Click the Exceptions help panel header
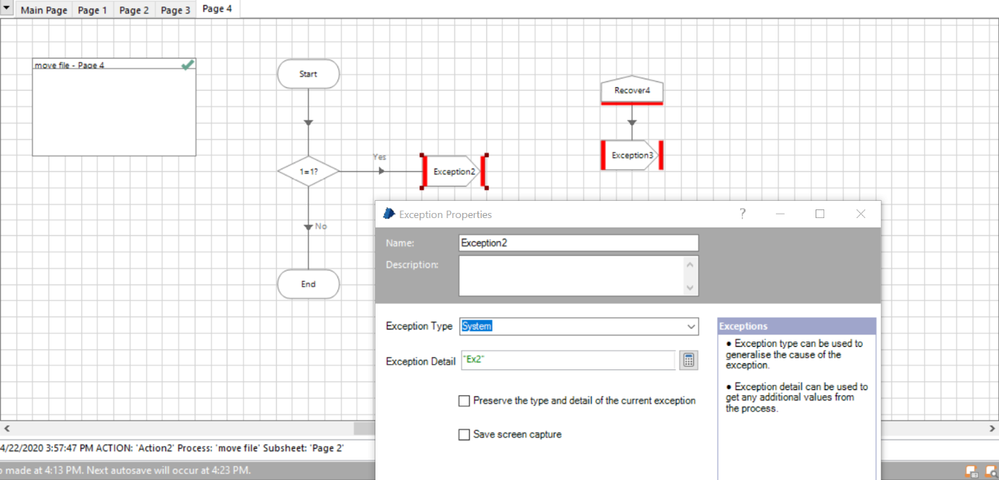Viewport: 999px width, 480px height. tap(796, 326)
